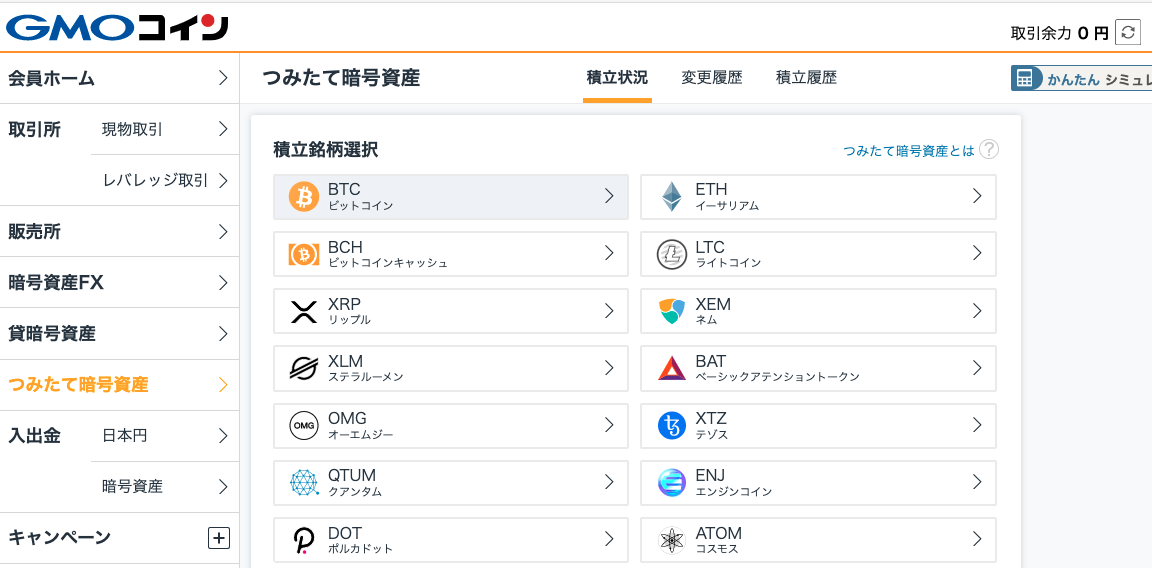Click the XRP Ripple logo icon
Viewport: 1152px width, 568px height.
(303, 312)
